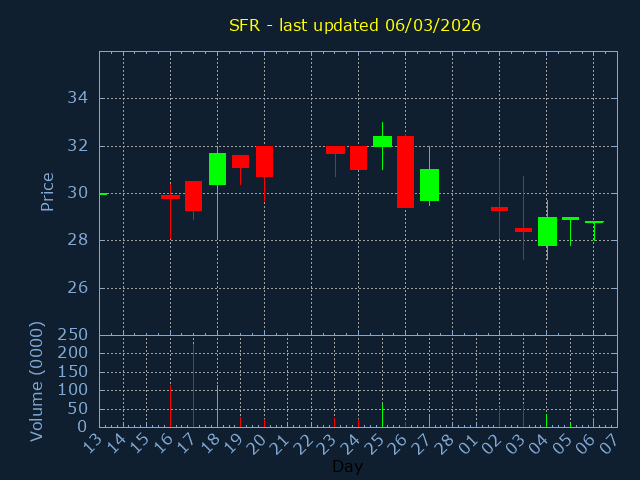This screenshot has width=640, height=480.
Task: Click the chart title 'SFR - last updated 06/03/2026'
Action: tap(354, 25)
